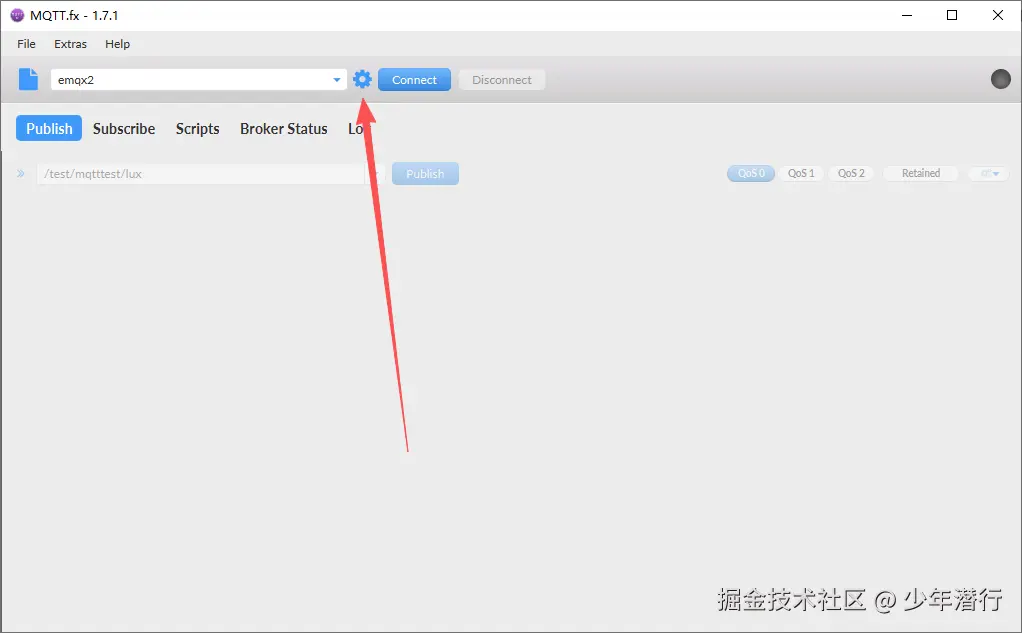Minimize the MQTT.fx window
This screenshot has height=633, width=1022.
tap(907, 15)
